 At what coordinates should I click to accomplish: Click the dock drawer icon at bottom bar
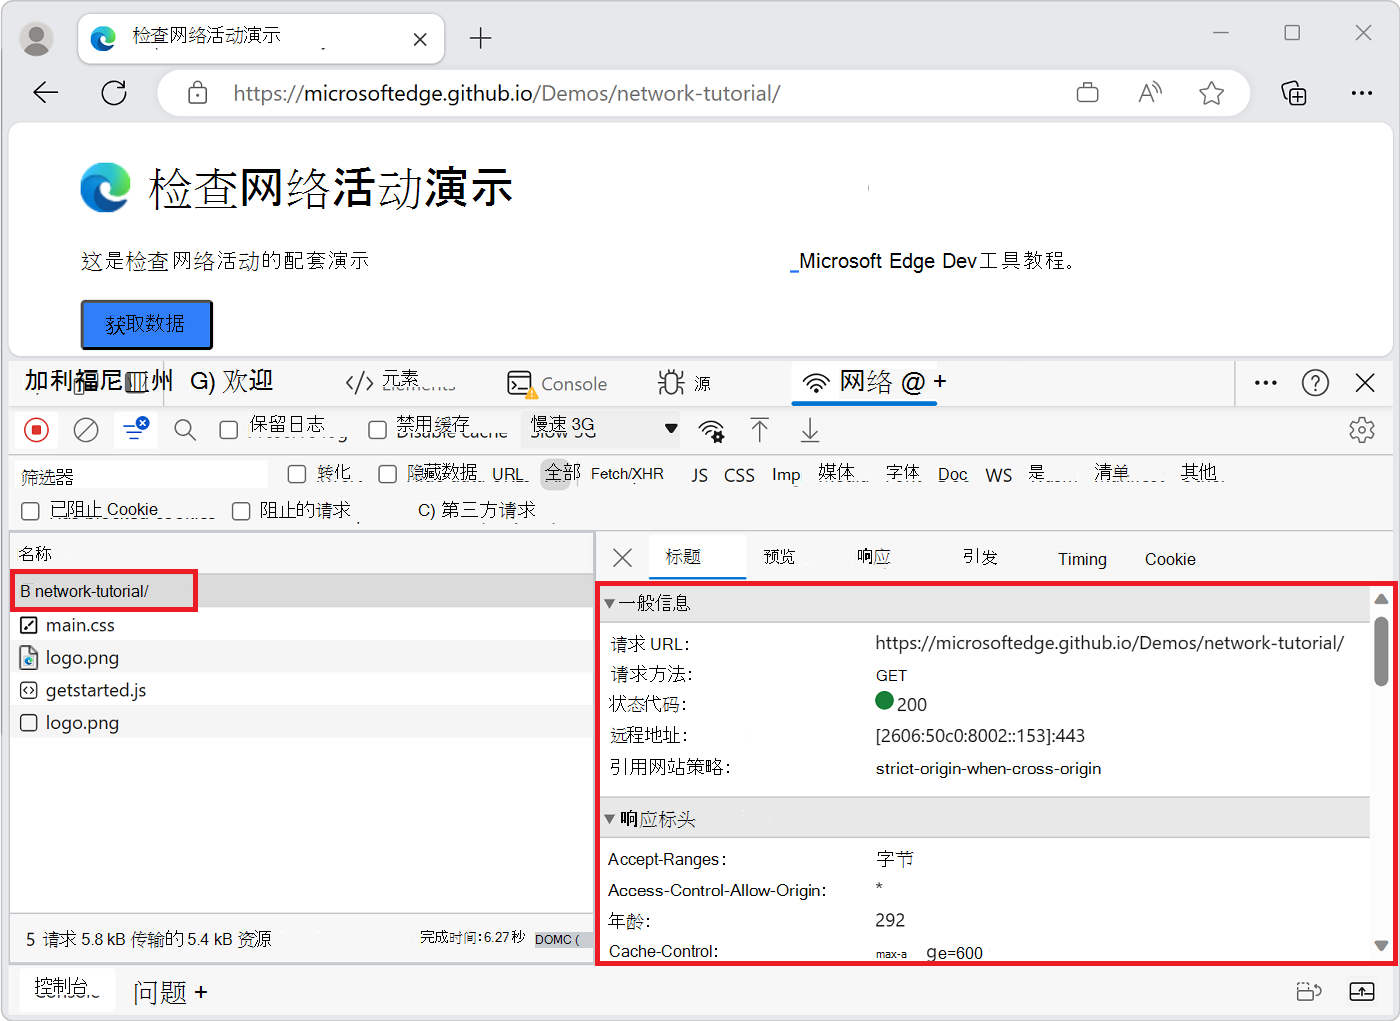coord(1308,991)
